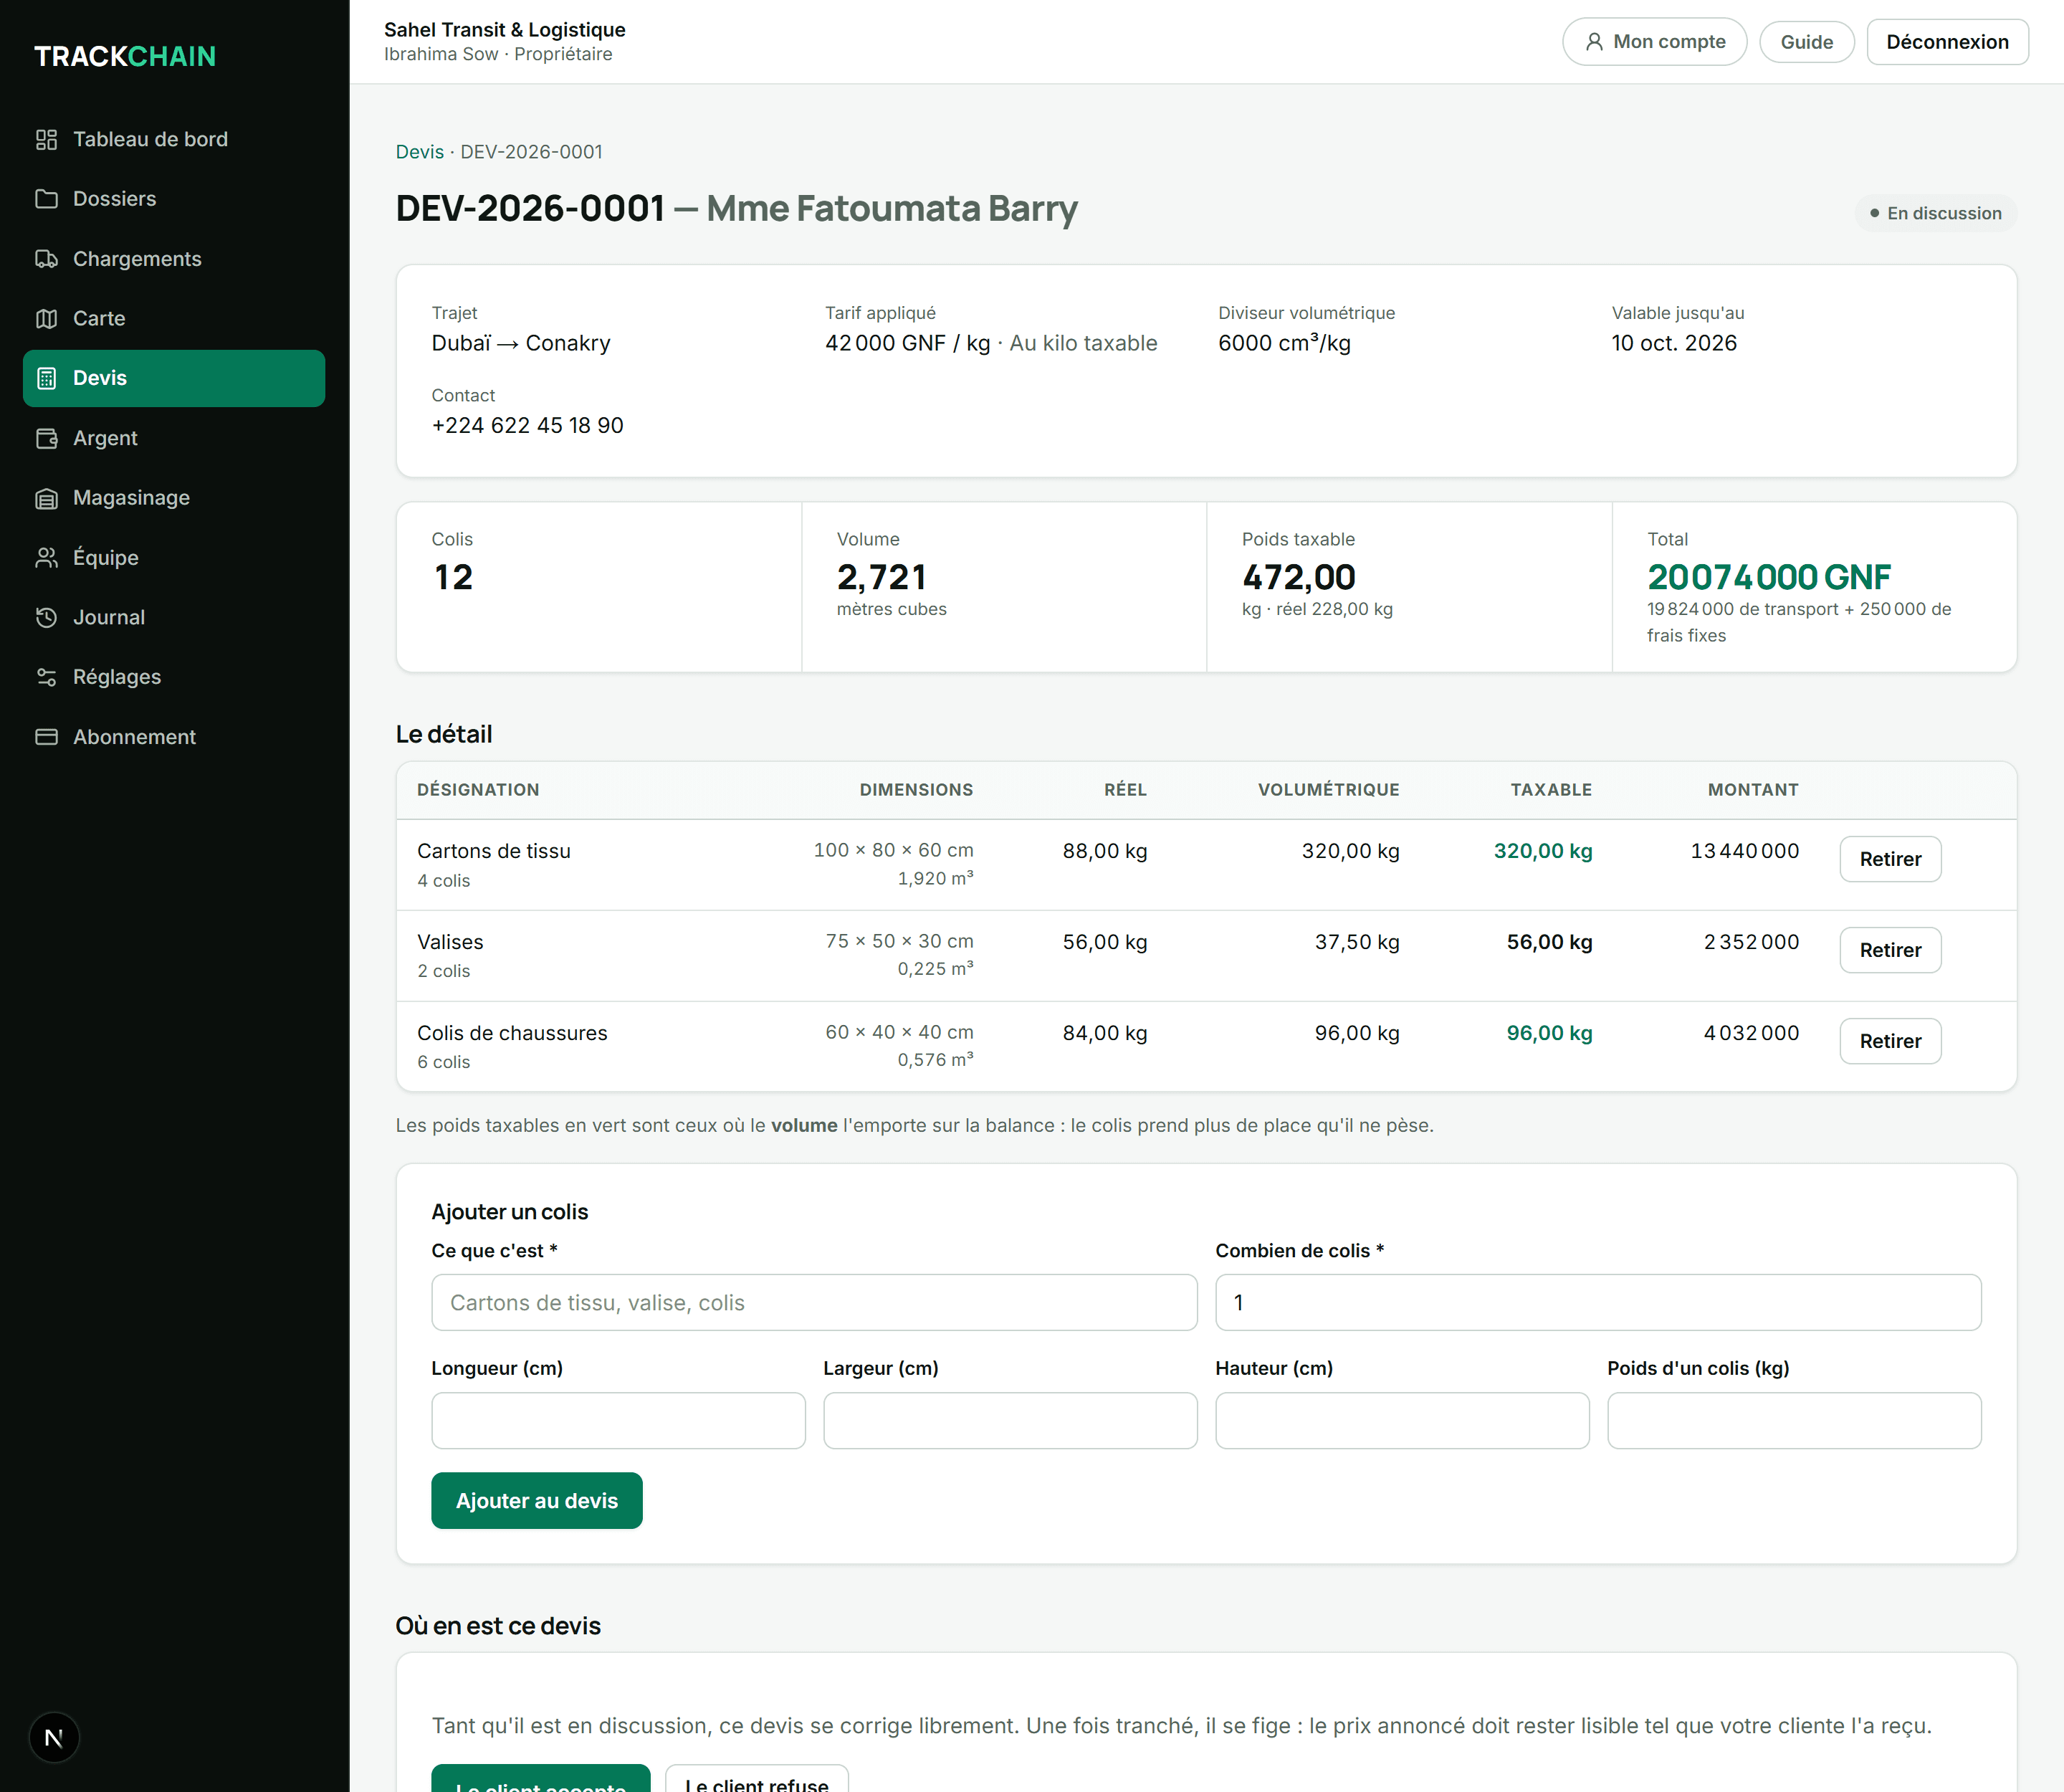Open the Magasinage section
Viewport: 2064px width, 1792px height.
(x=174, y=498)
